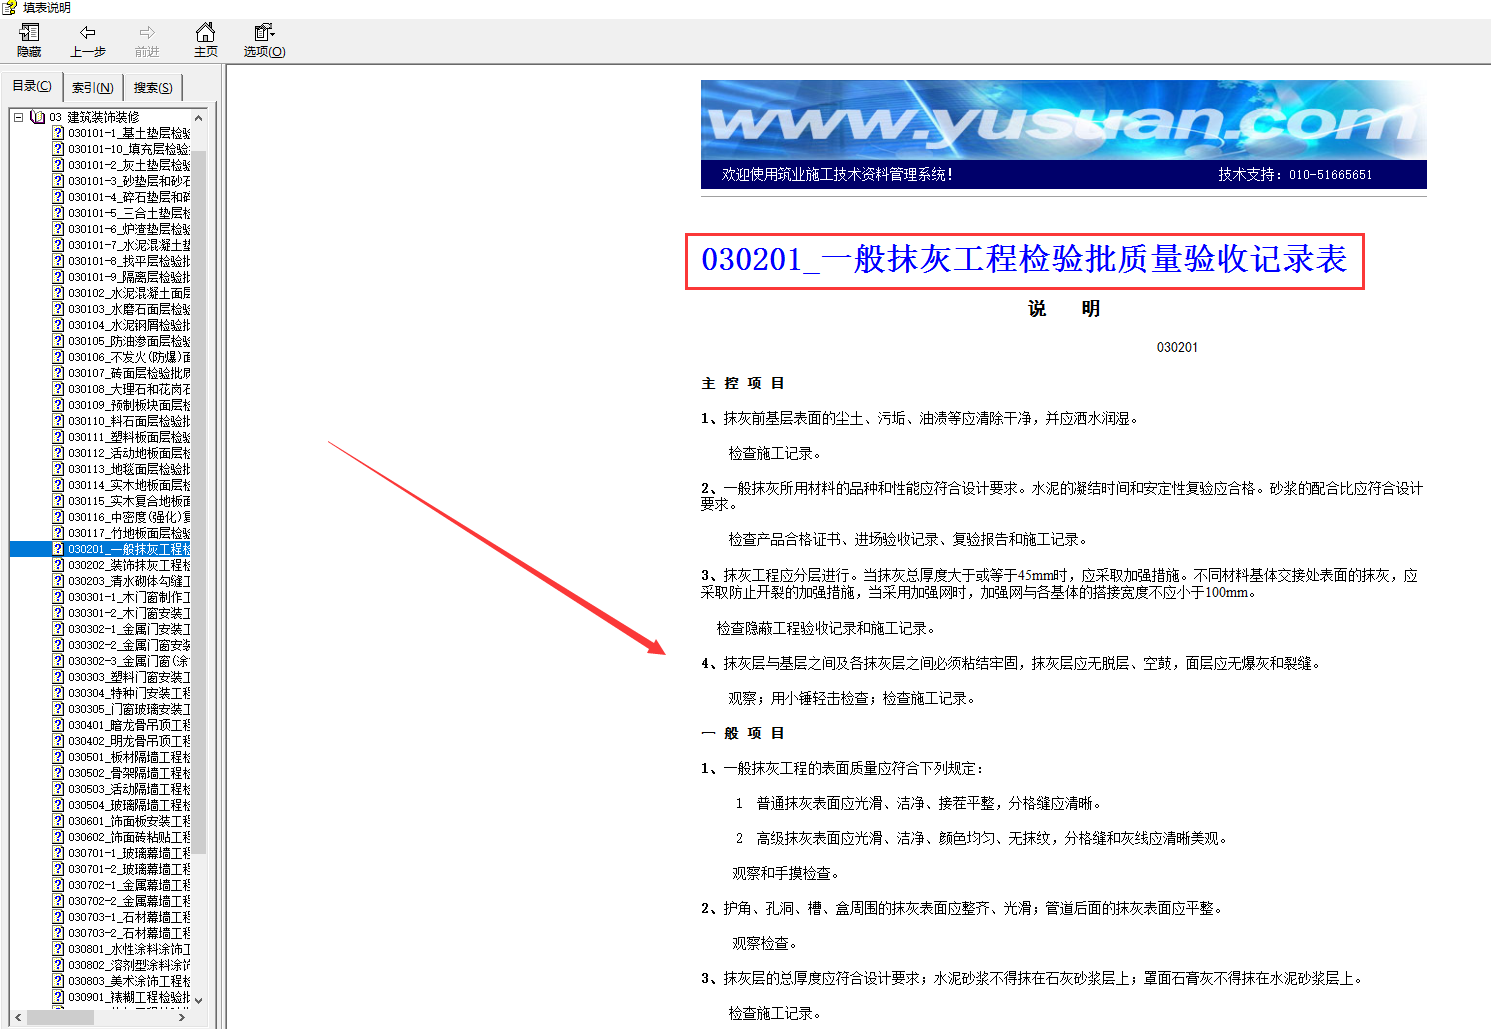Image resolution: width=1491 pixels, height=1029 pixels.
Task: Select 030501_板材隔墙工程 in the tree
Action: pos(129,757)
